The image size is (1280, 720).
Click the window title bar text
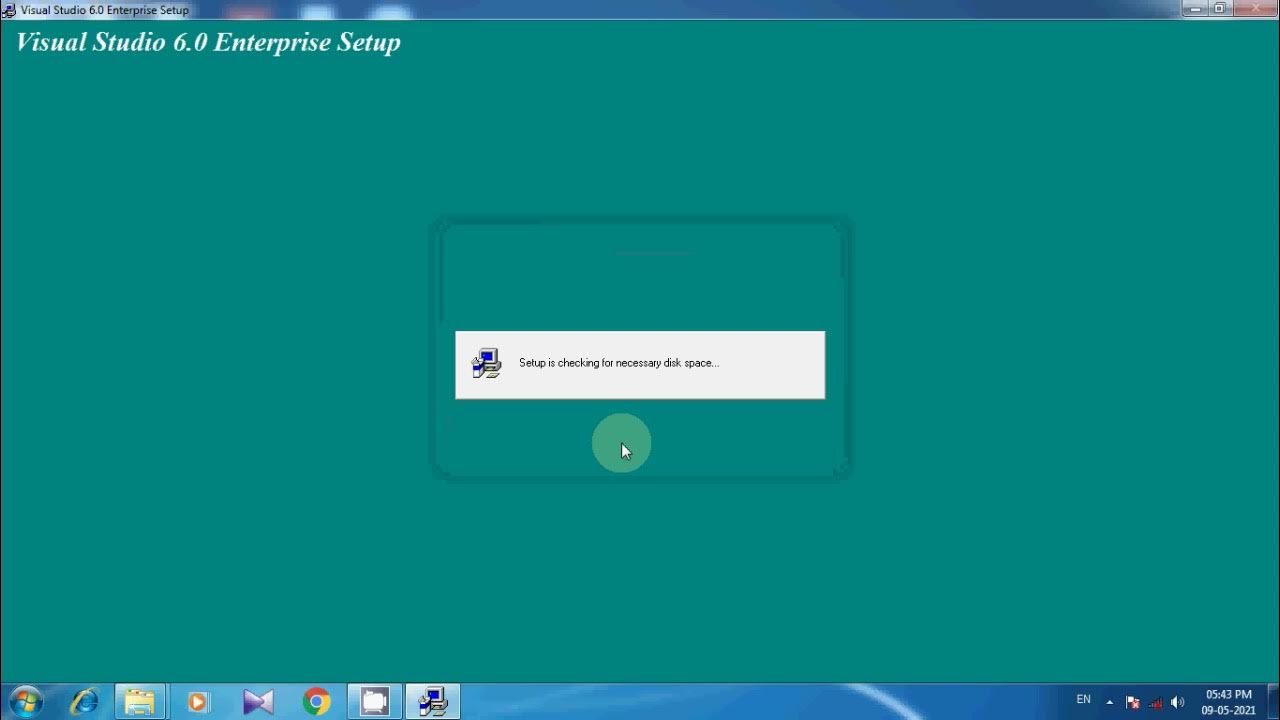(105, 10)
